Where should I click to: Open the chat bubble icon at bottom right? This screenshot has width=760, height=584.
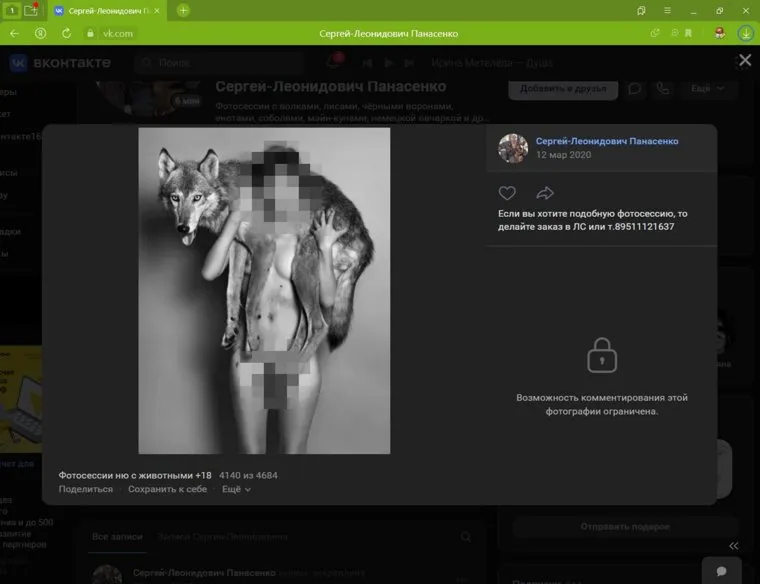tap(720, 570)
